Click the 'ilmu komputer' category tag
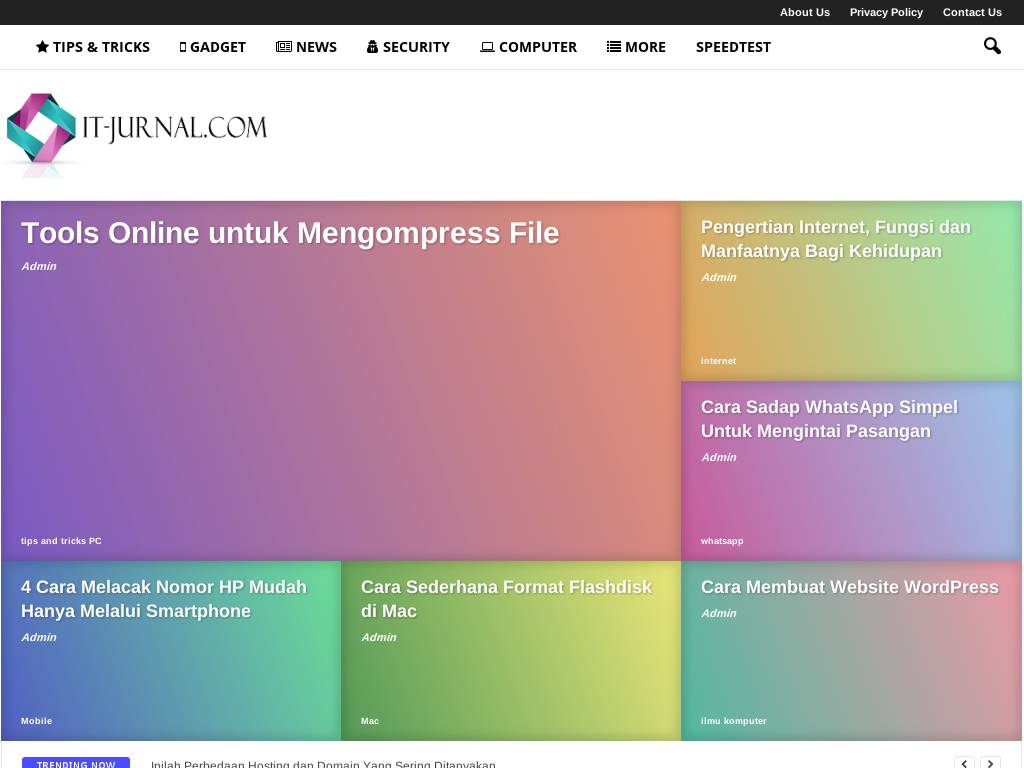This screenshot has width=1024, height=768. tap(733, 721)
